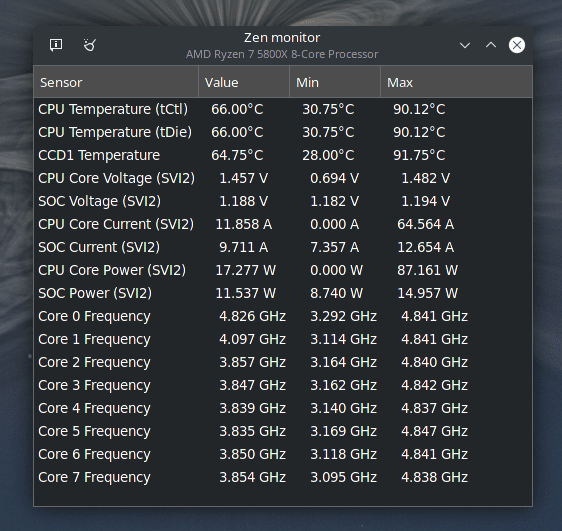Select SOC Current (SVI2) row label
The width and height of the screenshot is (562, 531).
tap(99, 247)
